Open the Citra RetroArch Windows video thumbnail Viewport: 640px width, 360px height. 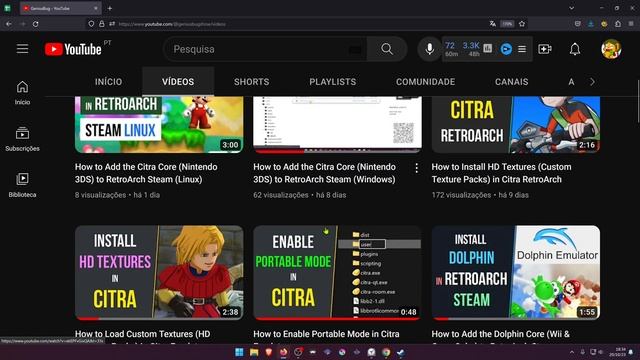click(337, 124)
